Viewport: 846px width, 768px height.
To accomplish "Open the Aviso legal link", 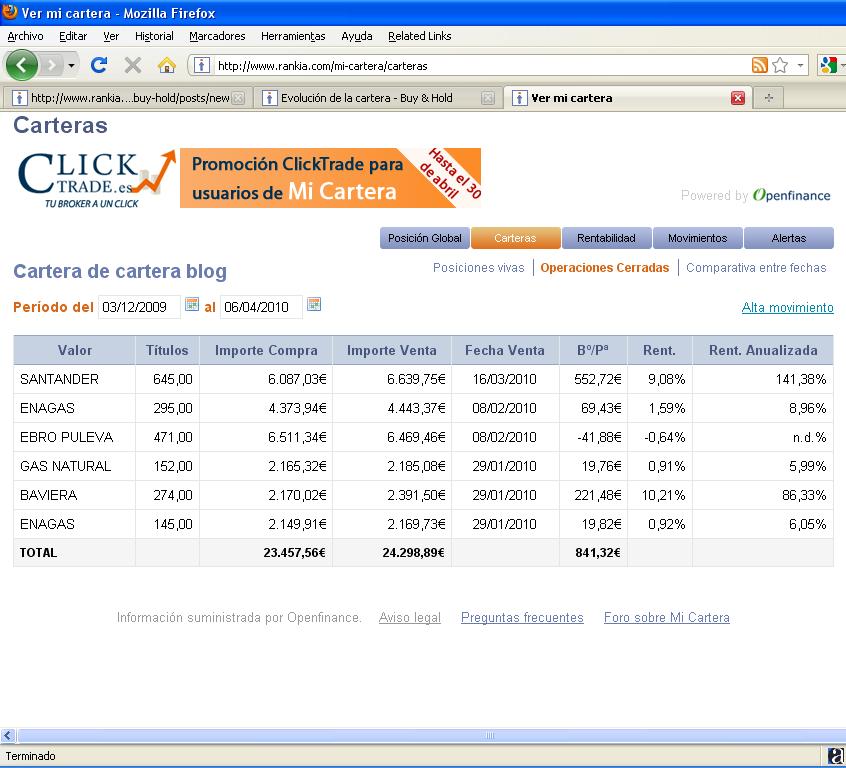I will tap(410, 617).
